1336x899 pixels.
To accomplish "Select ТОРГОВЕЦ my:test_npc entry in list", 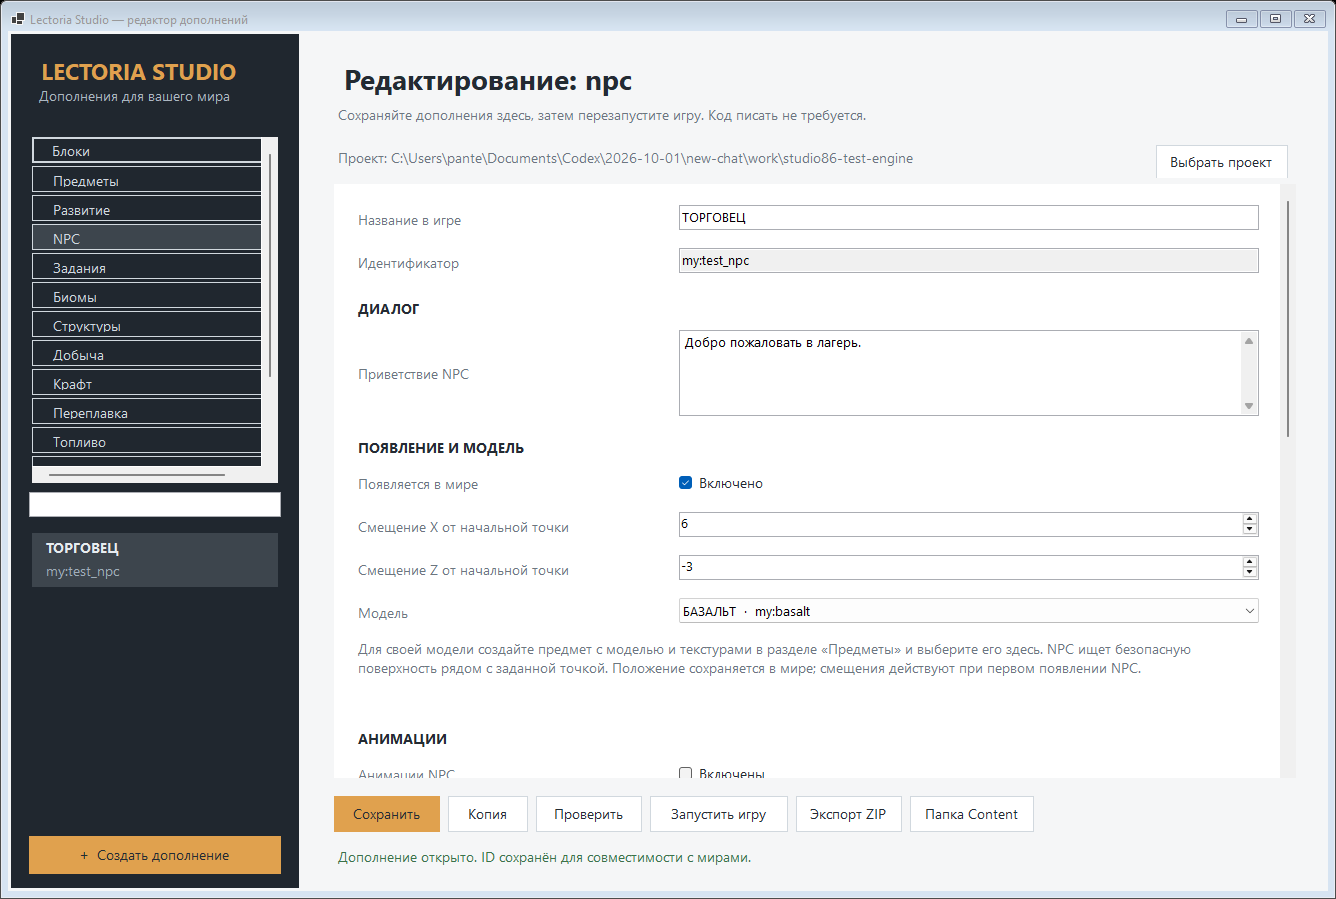I will 155,560.
